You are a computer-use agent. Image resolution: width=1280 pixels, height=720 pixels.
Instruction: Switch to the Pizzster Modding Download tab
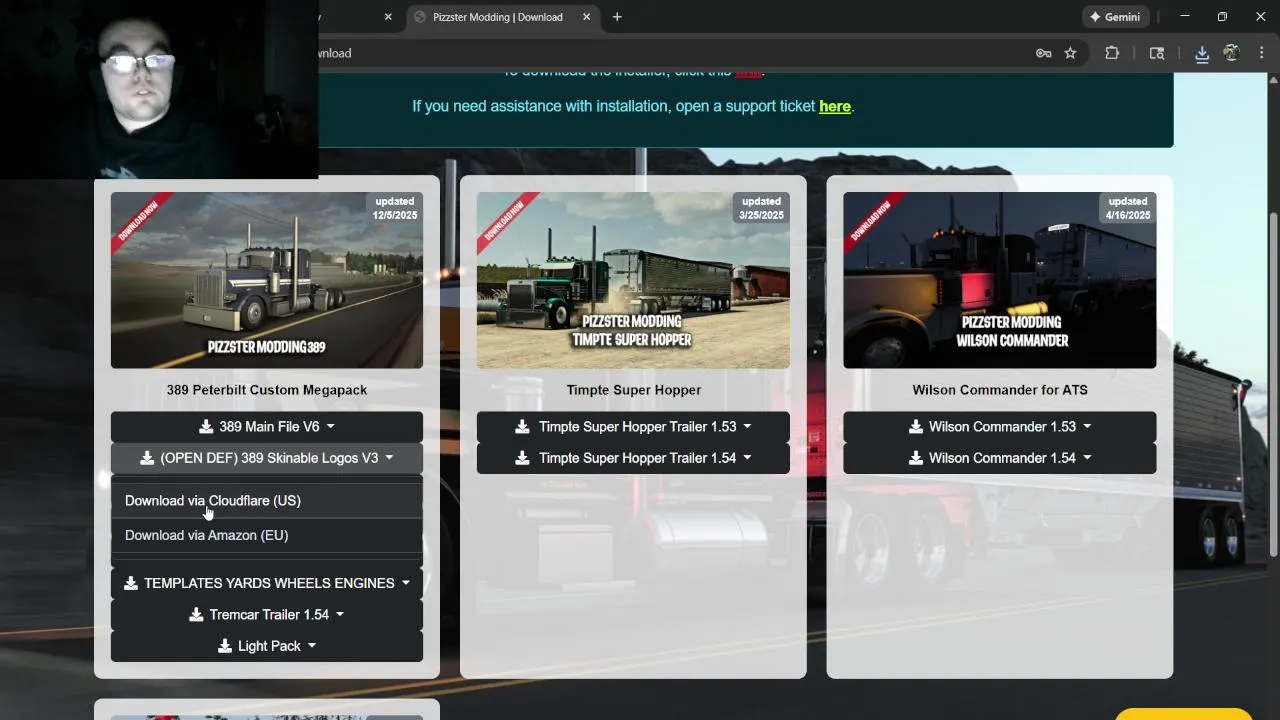pos(498,17)
